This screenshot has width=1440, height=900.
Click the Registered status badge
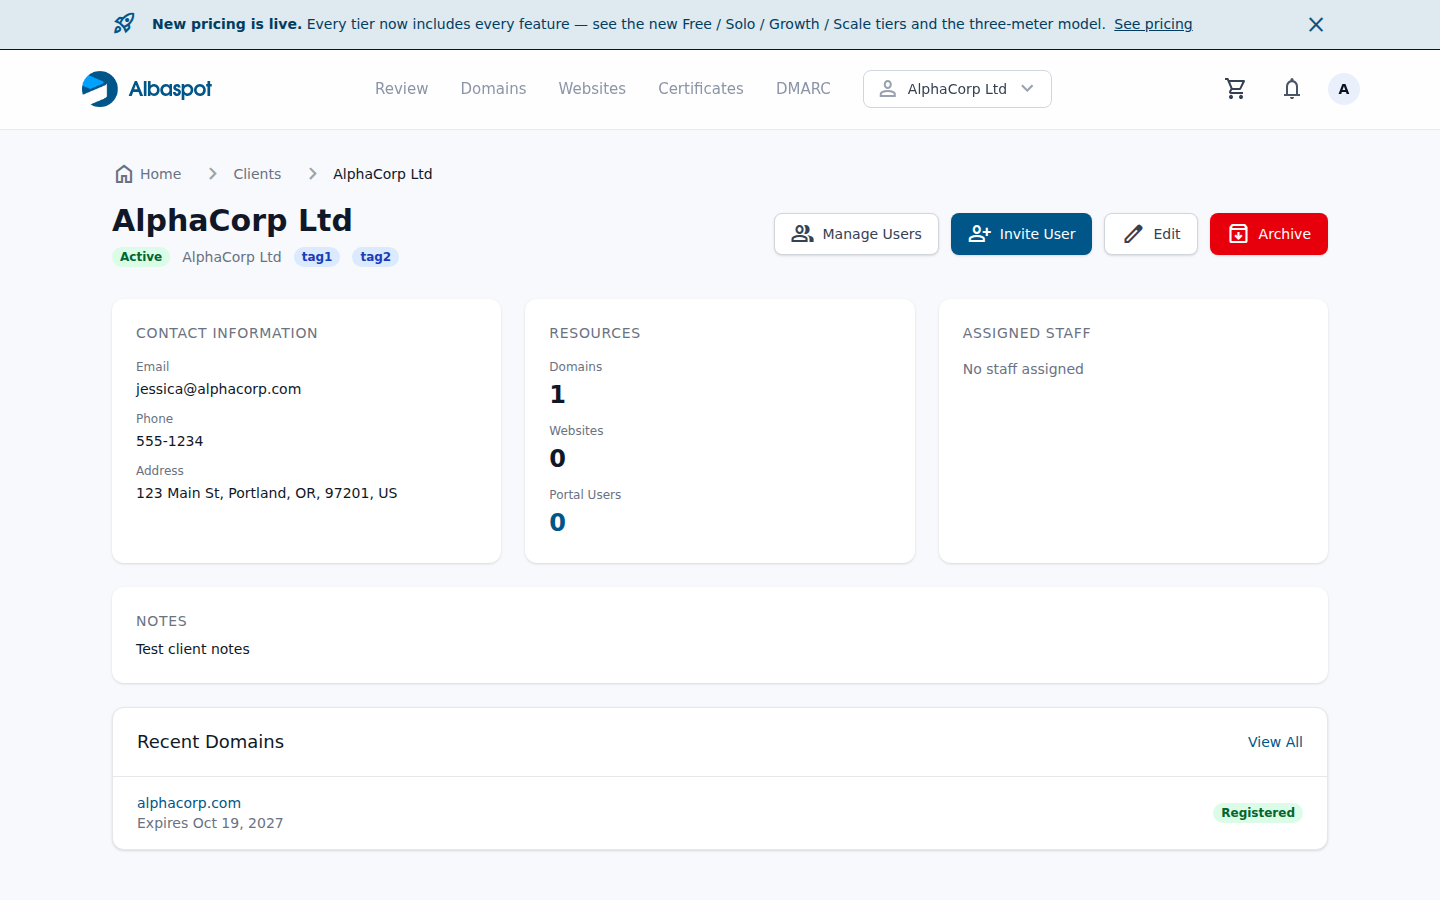point(1258,813)
